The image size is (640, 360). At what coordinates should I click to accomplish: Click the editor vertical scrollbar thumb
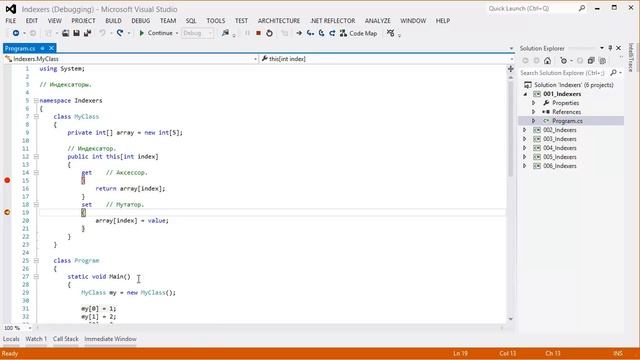pos(511,129)
